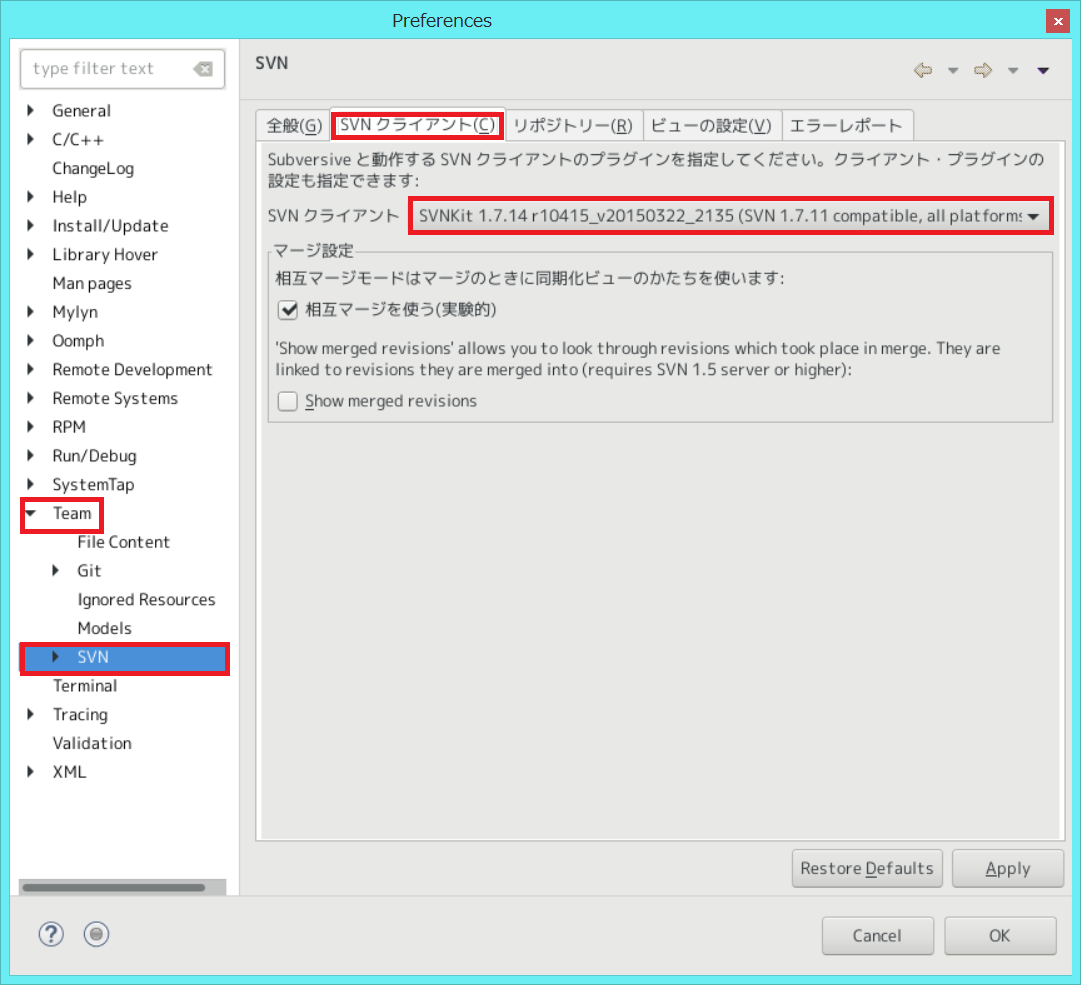The width and height of the screenshot is (1081, 985).
Task: Select Ignored Resources in the sidebar
Action: point(146,599)
